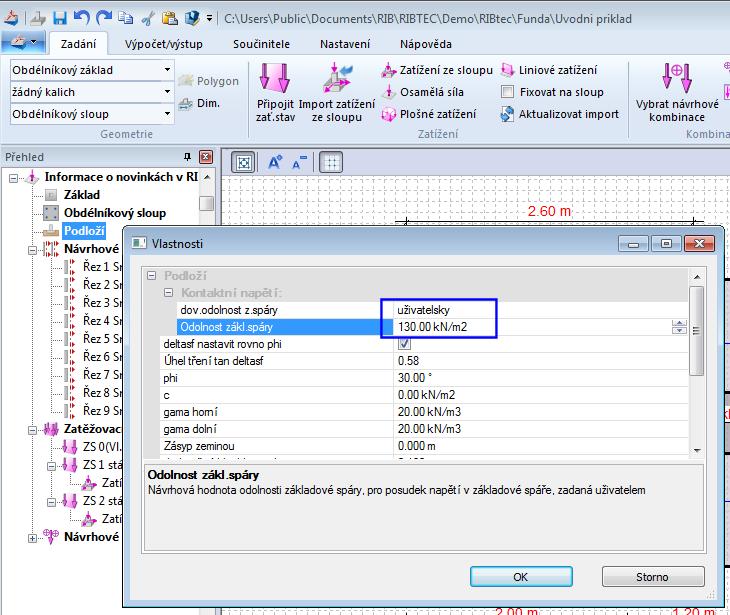Click the Undo arrow icon
The image size is (730, 615).
[x=82, y=18]
